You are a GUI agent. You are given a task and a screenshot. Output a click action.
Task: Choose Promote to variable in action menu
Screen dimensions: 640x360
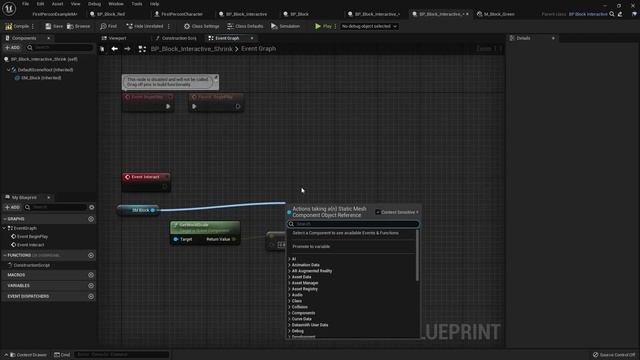[311, 247]
